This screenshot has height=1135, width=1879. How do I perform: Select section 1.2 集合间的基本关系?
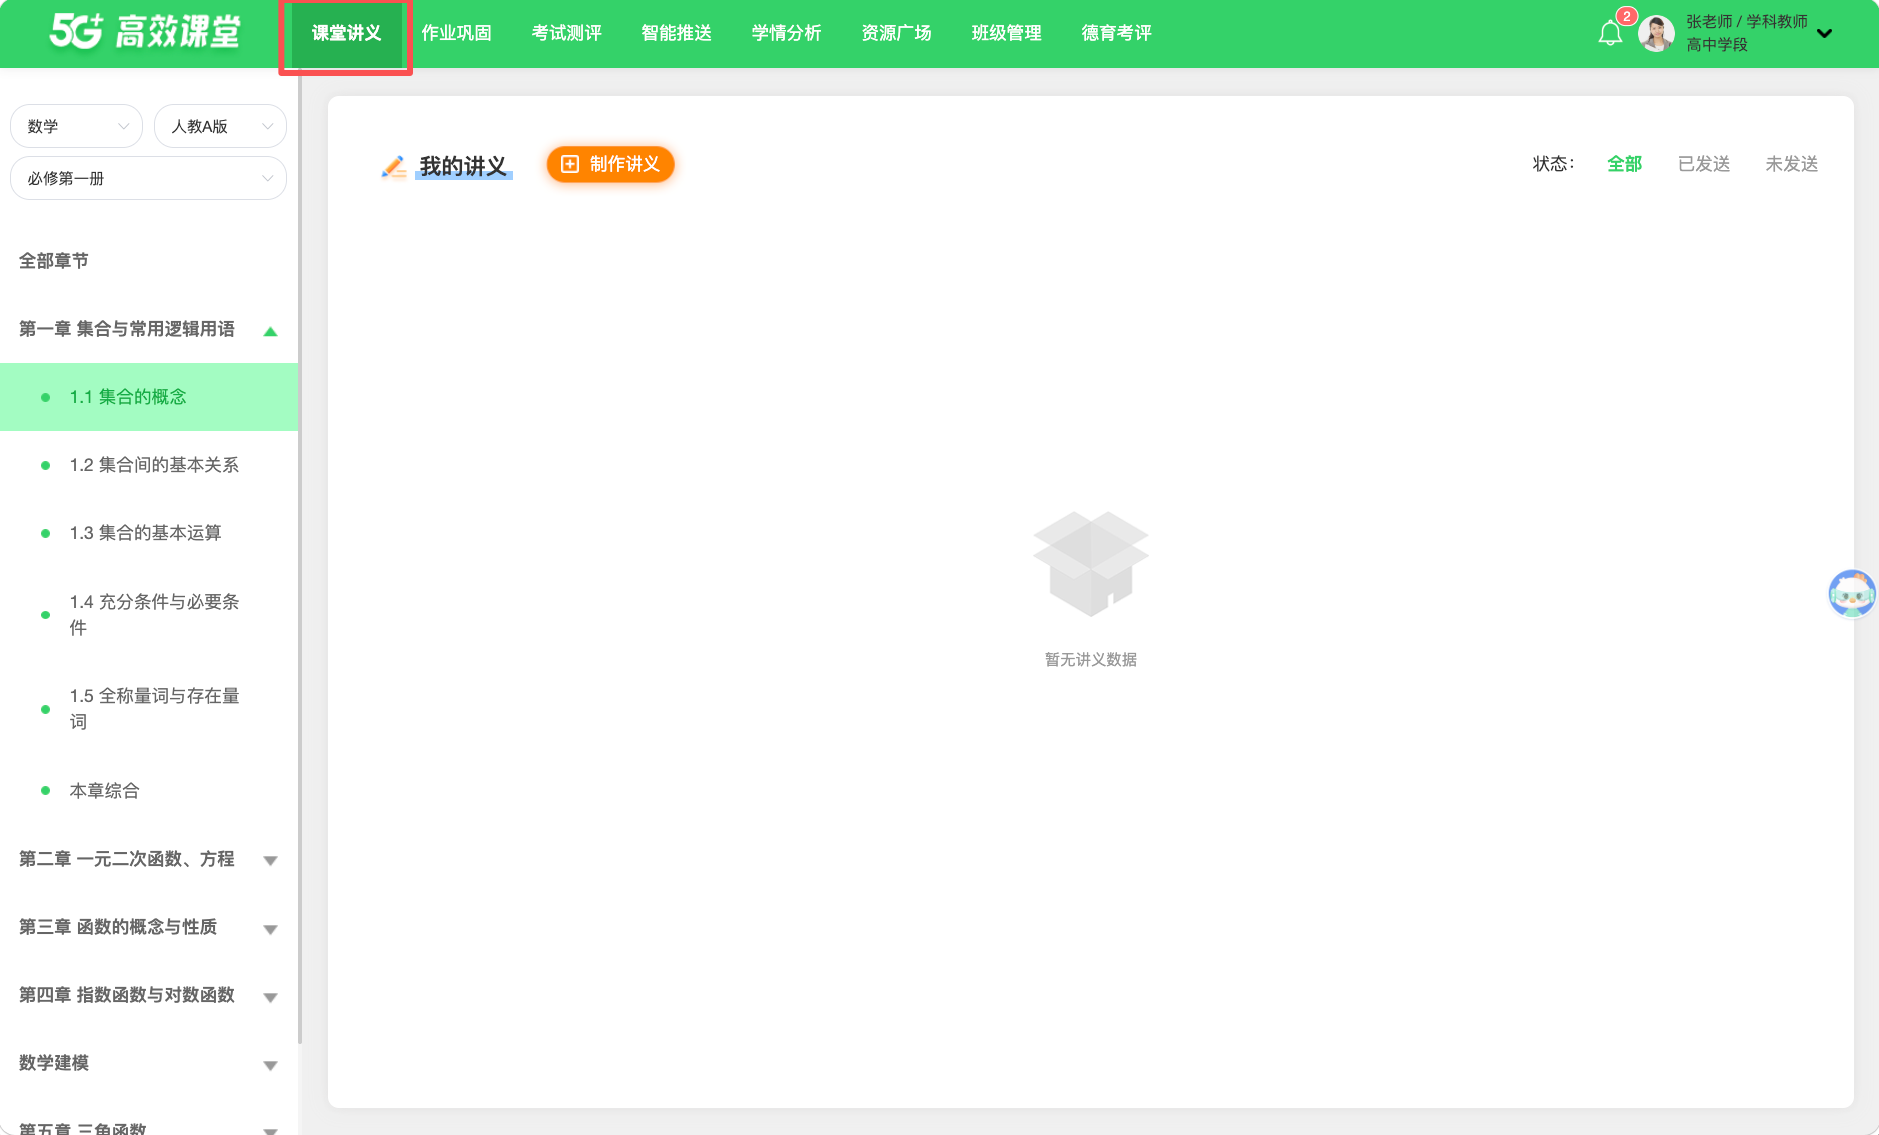148,465
